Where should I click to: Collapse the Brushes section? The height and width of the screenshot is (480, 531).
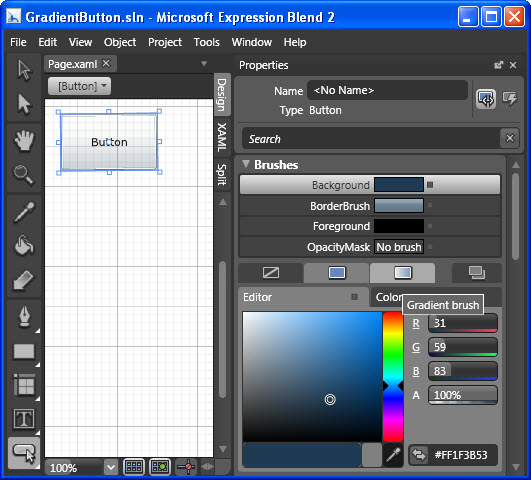246,164
